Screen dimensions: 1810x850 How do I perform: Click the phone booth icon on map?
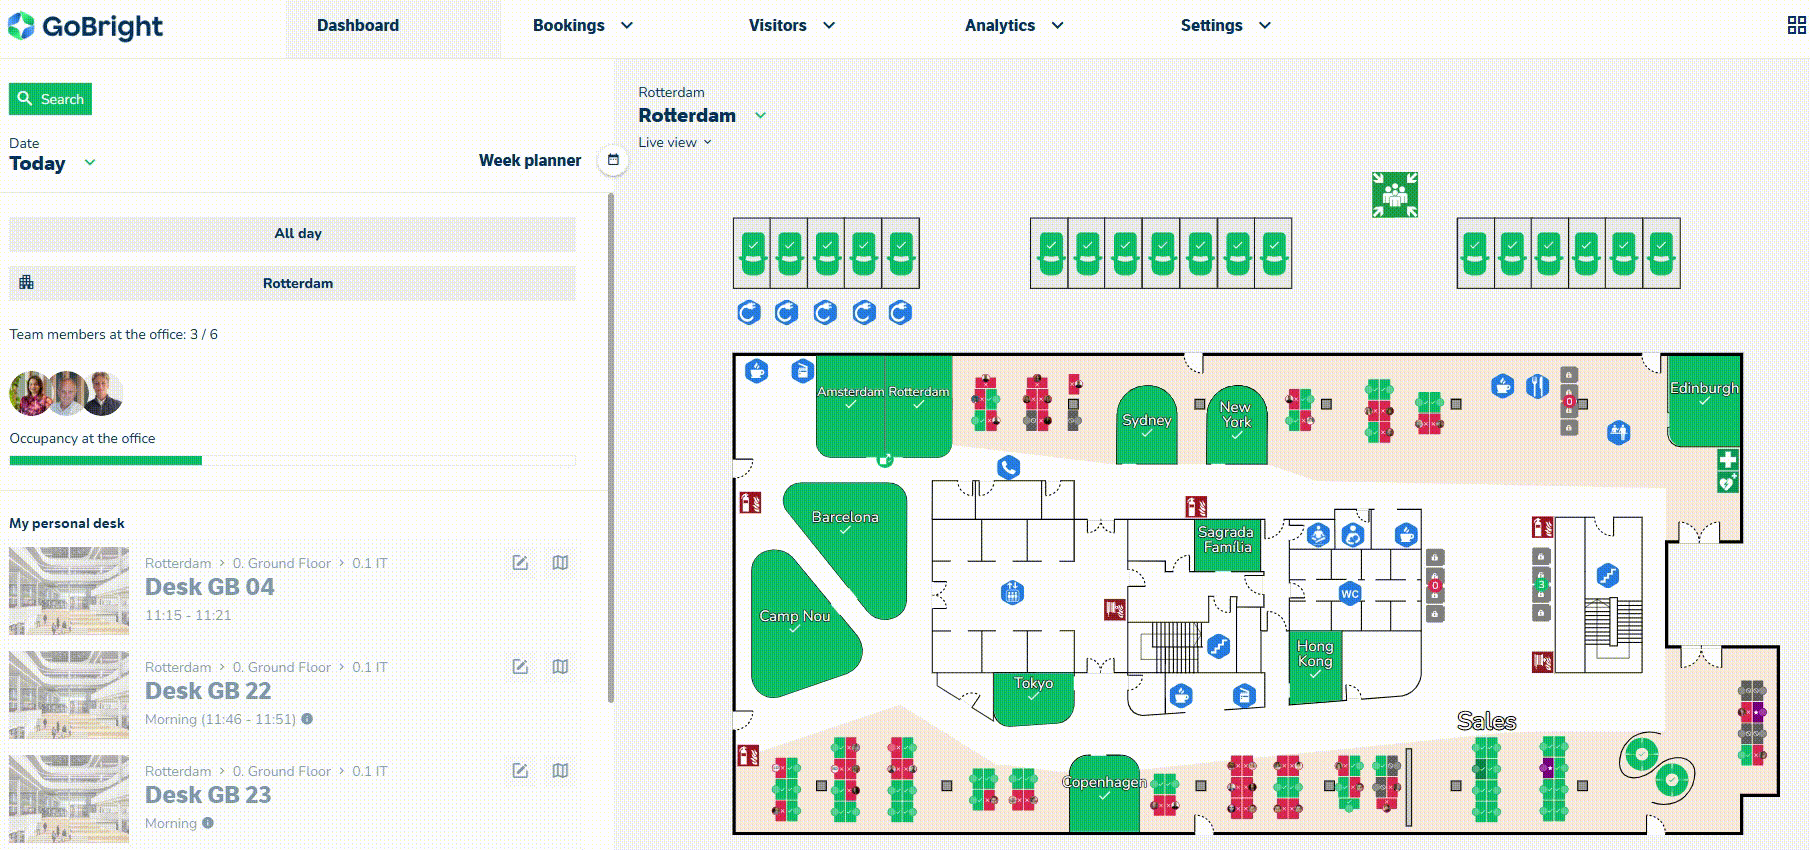pyautogui.click(x=1008, y=467)
